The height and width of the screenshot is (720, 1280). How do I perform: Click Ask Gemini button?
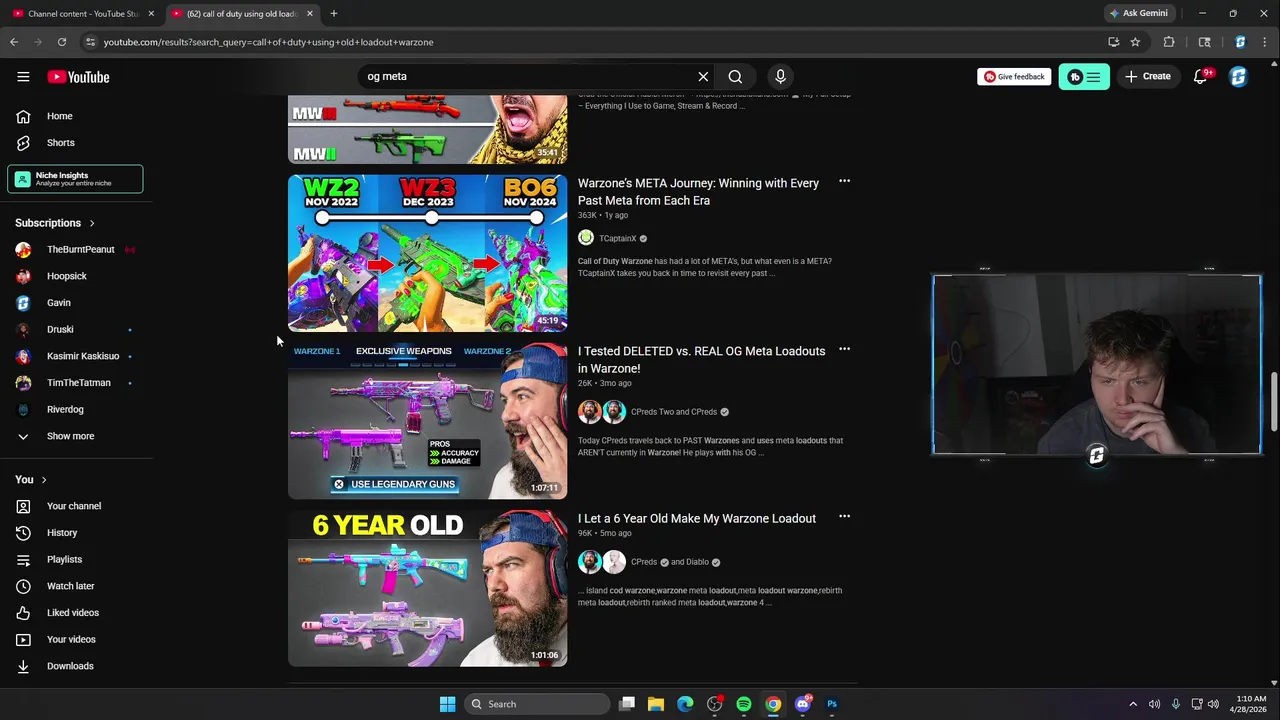(1138, 13)
